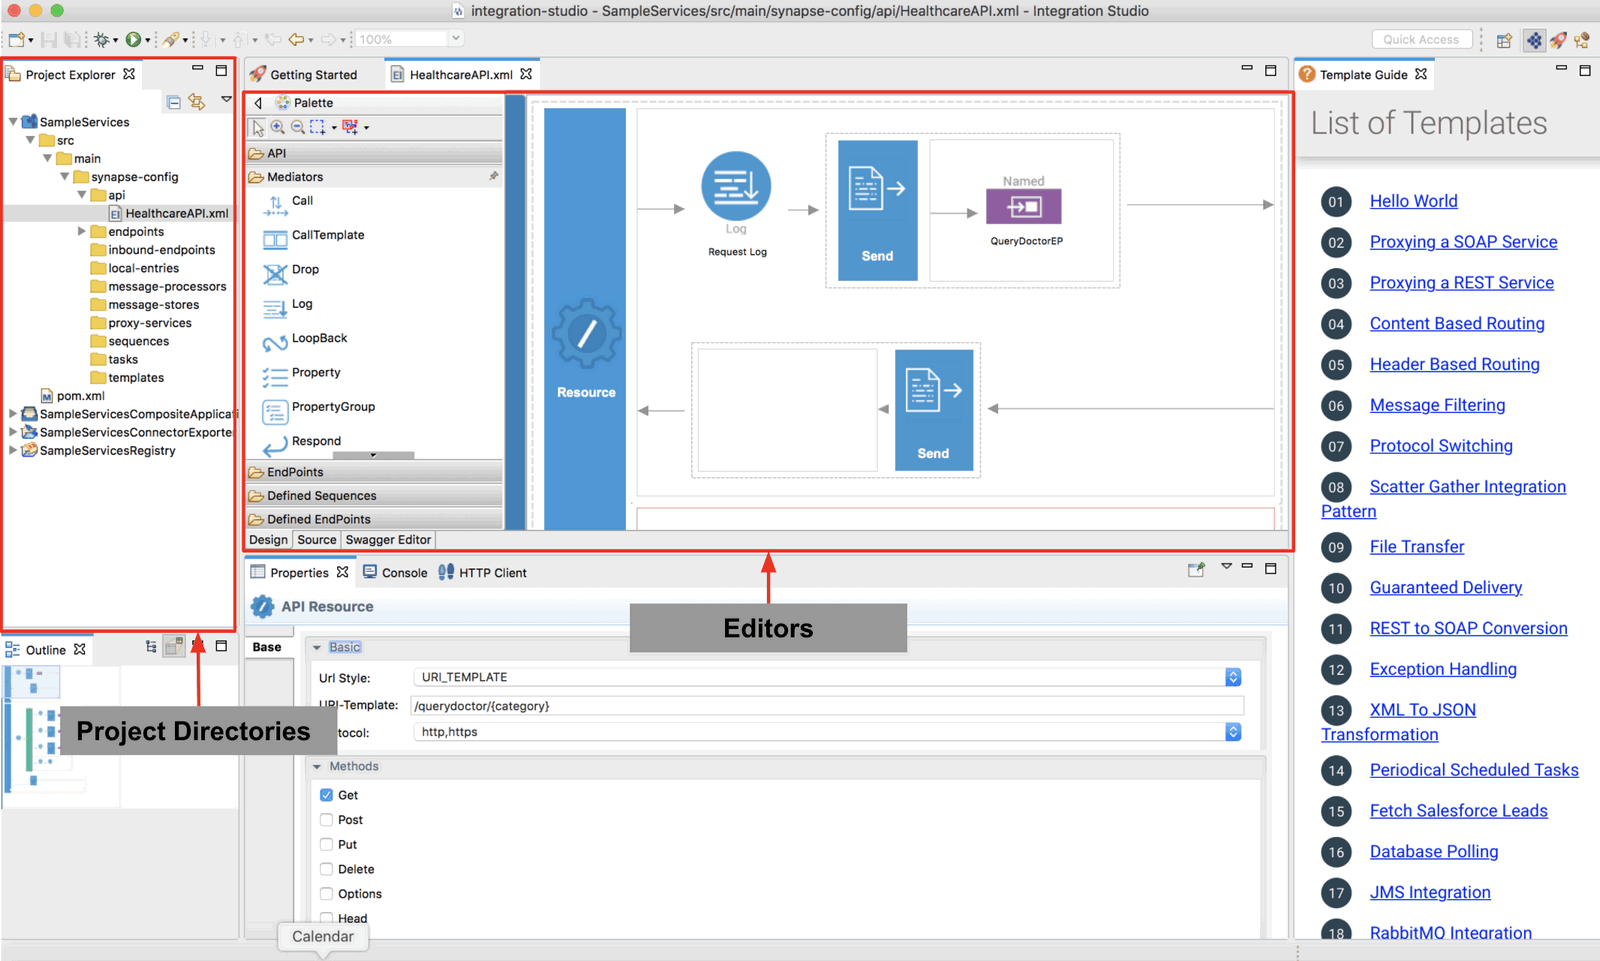Switch to the Getting Started tab
This screenshot has height=961, width=1600.
click(304, 75)
